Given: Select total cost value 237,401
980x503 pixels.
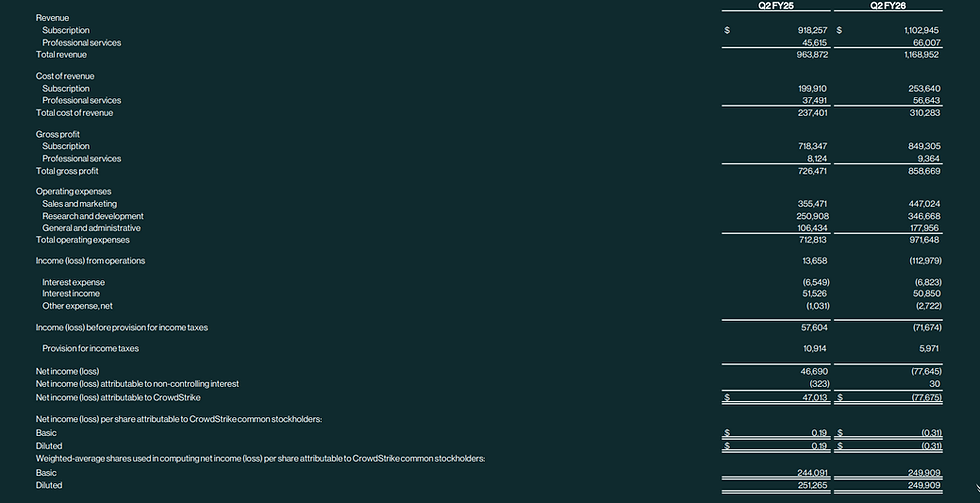Looking at the screenshot, I should (812, 113).
